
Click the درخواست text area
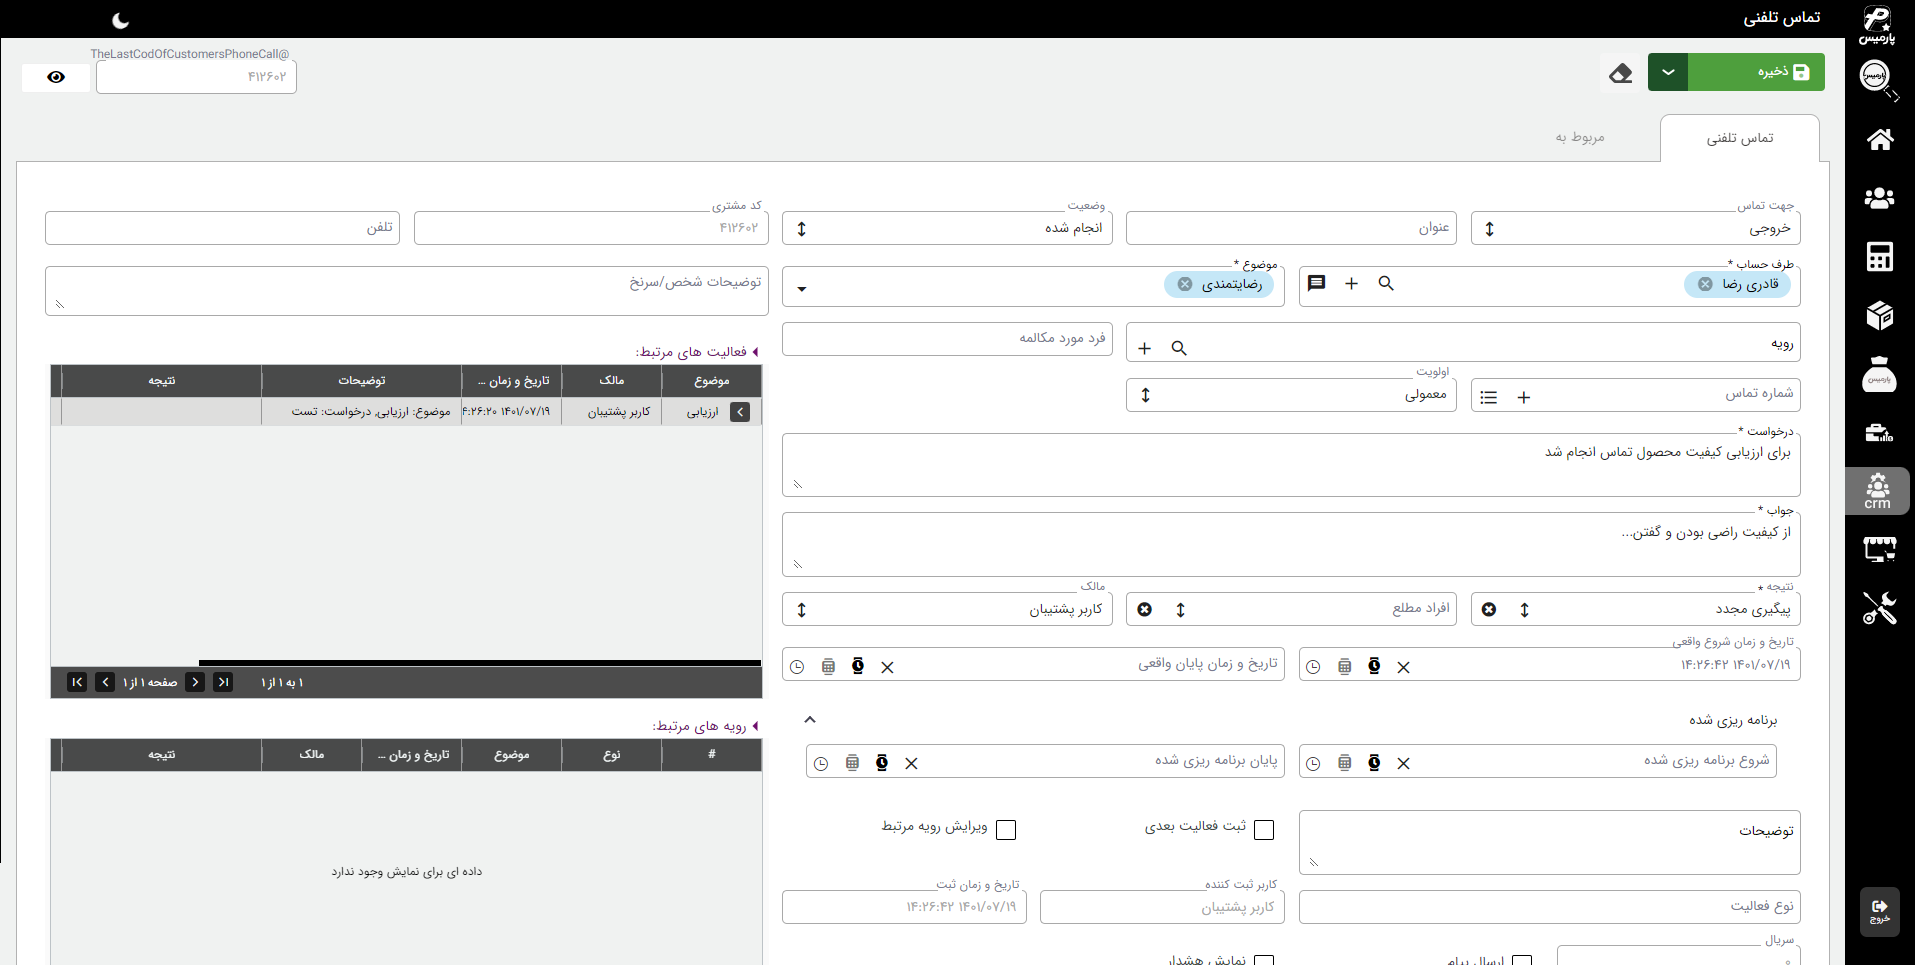1291,465
